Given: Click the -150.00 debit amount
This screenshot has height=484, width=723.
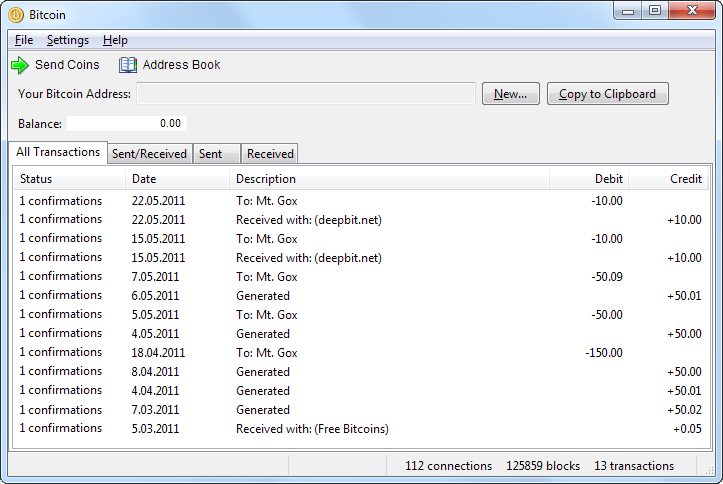Looking at the screenshot, I should click(604, 353).
